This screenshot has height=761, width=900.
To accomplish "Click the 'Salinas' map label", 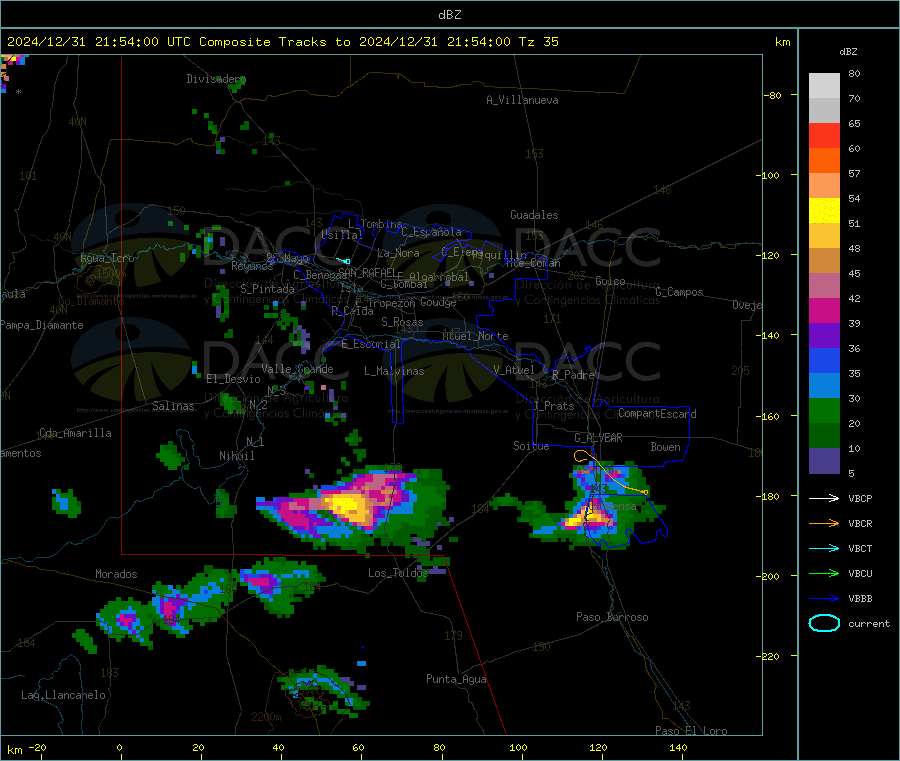I will click(x=173, y=406).
